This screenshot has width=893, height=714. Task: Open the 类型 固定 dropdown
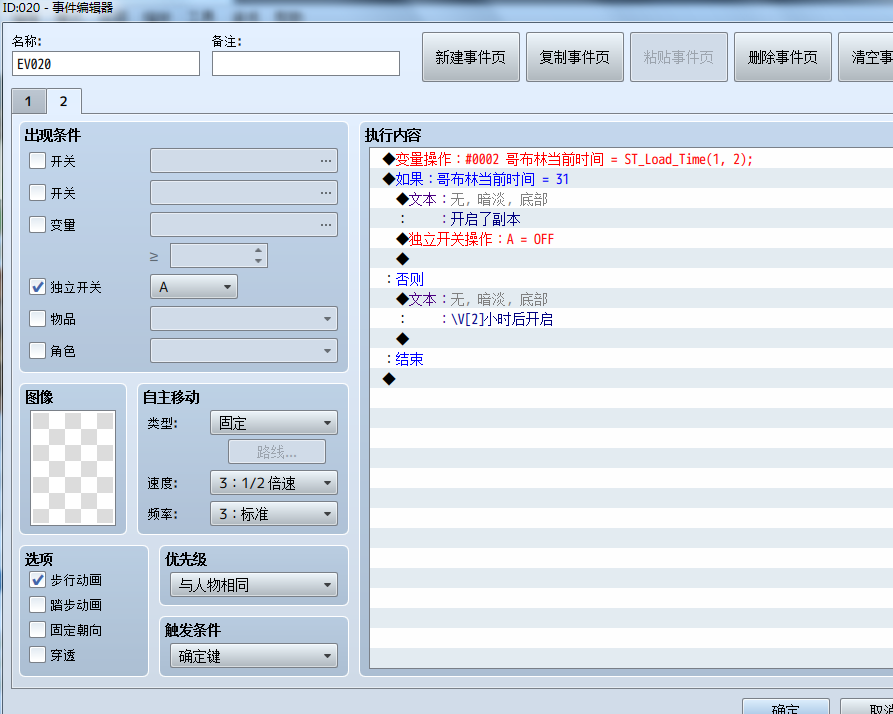pos(274,423)
